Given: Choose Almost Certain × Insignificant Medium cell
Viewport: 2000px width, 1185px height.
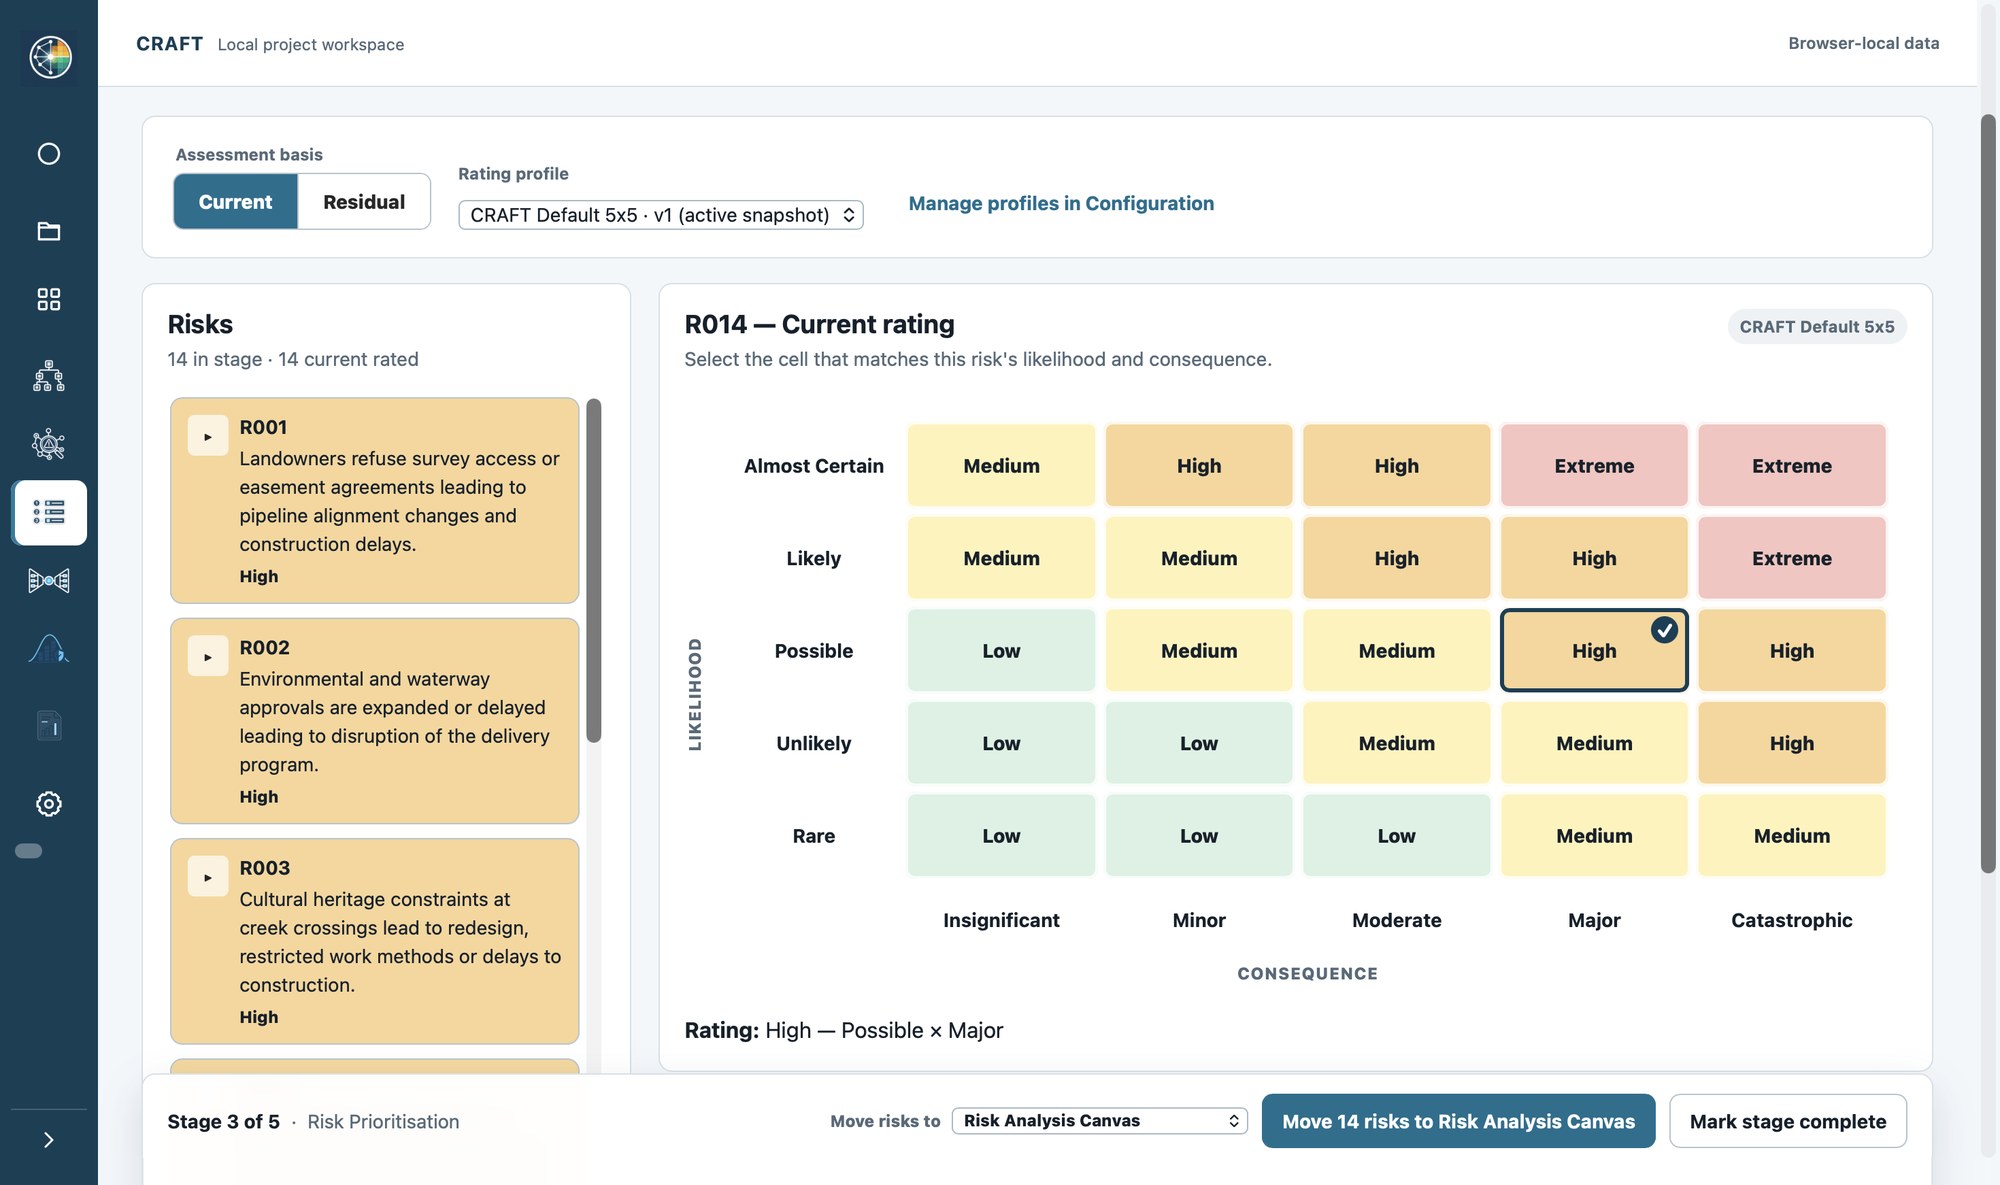Looking at the screenshot, I should pyautogui.click(x=1001, y=465).
